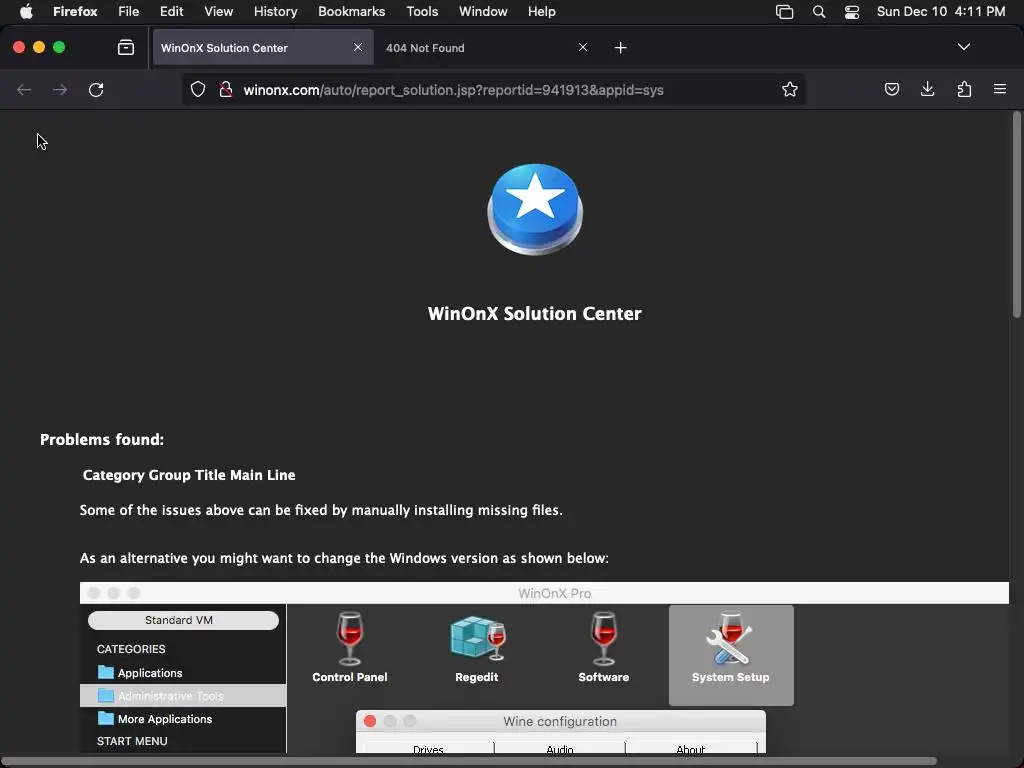Select the System Setup icon

(731, 655)
